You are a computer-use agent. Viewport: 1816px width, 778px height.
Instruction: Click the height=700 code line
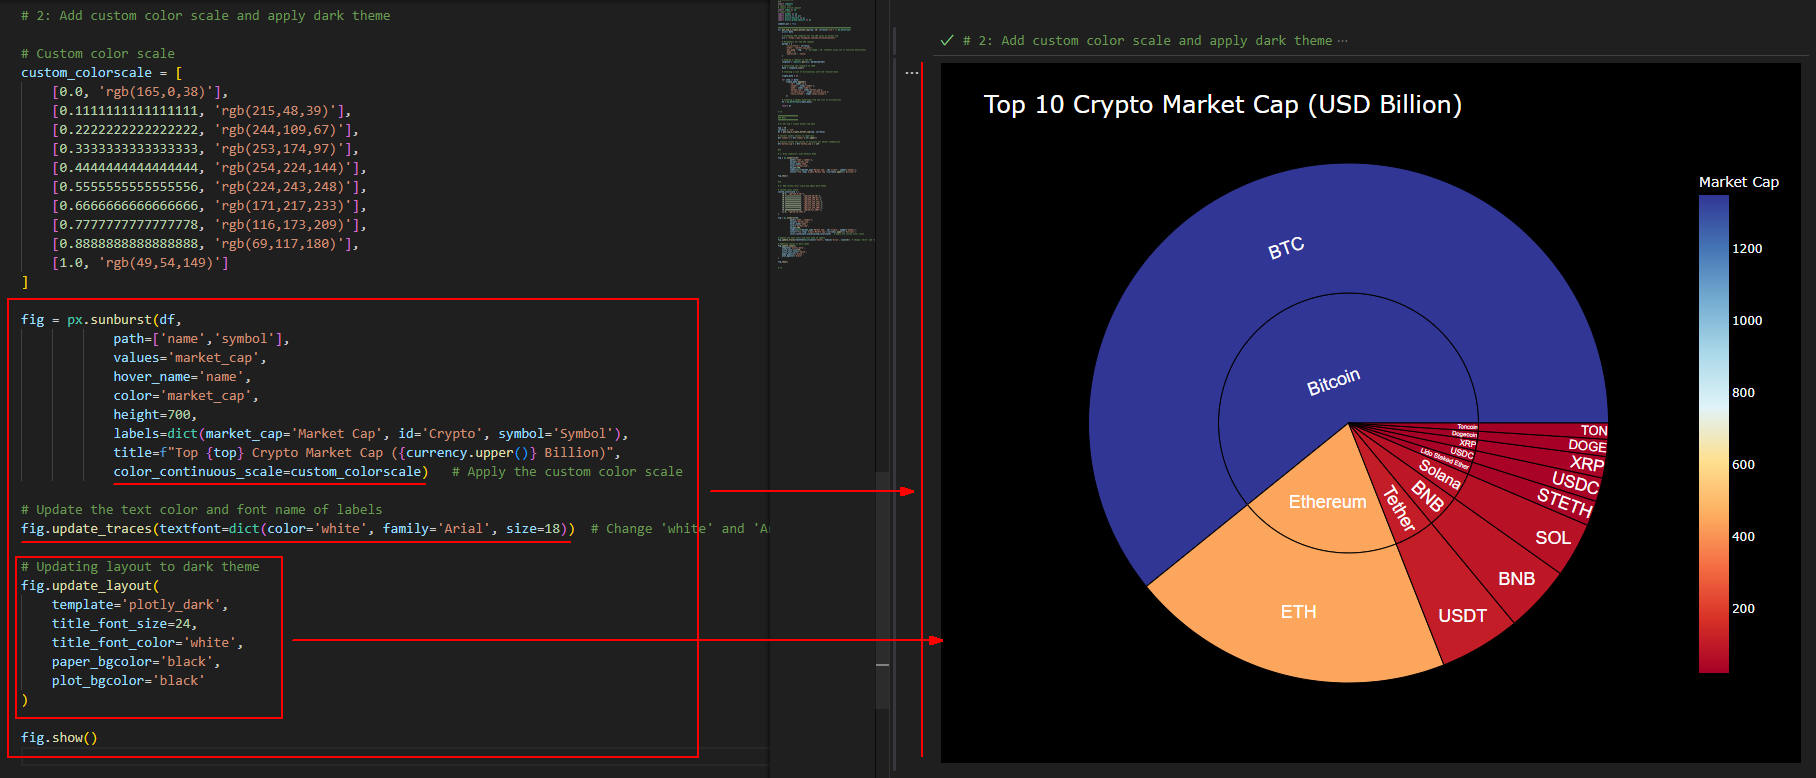click(x=155, y=415)
